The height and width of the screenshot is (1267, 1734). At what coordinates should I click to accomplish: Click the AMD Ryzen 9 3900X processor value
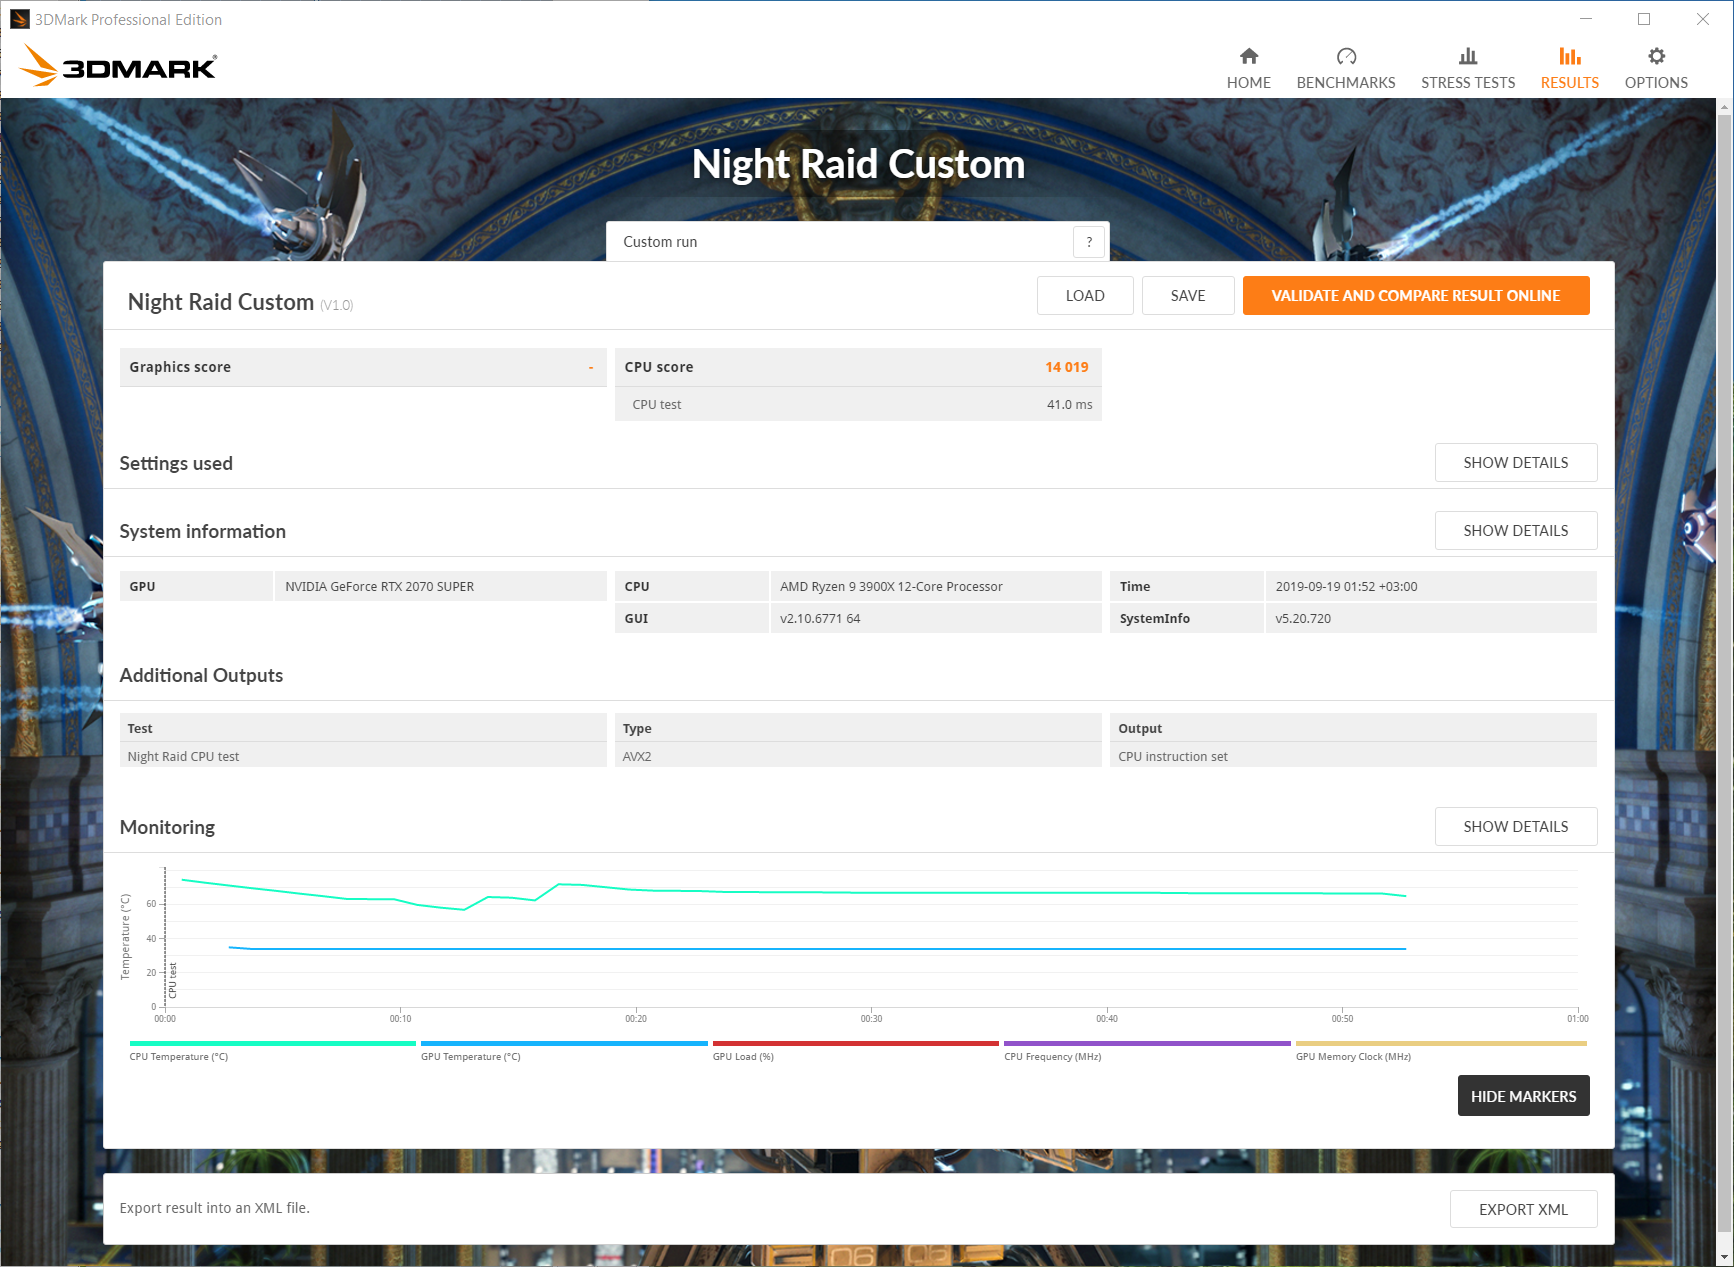point(891,587)
